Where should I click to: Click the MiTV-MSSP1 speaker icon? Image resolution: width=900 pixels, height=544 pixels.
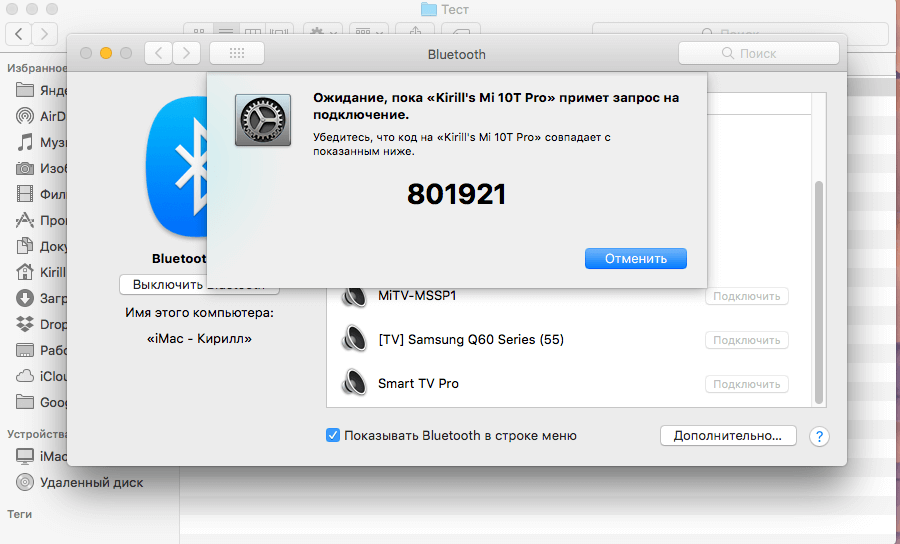354,297
